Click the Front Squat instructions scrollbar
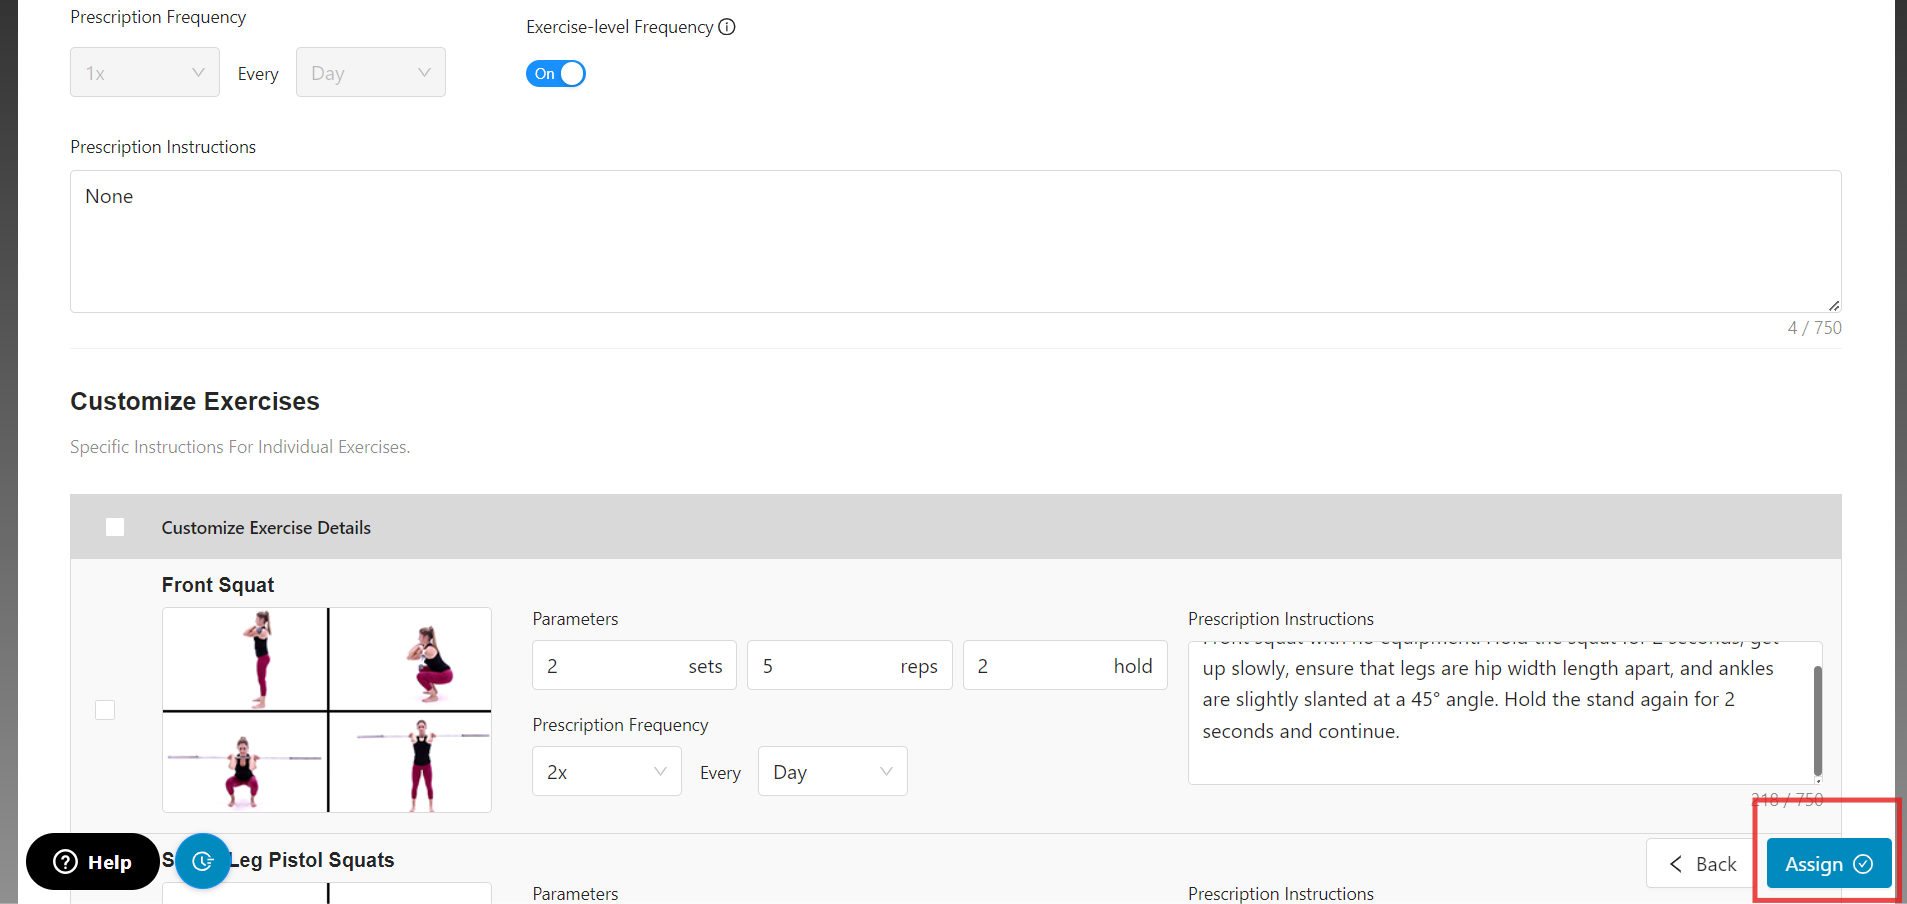 pyautogui.click(x=1817, y=720)
